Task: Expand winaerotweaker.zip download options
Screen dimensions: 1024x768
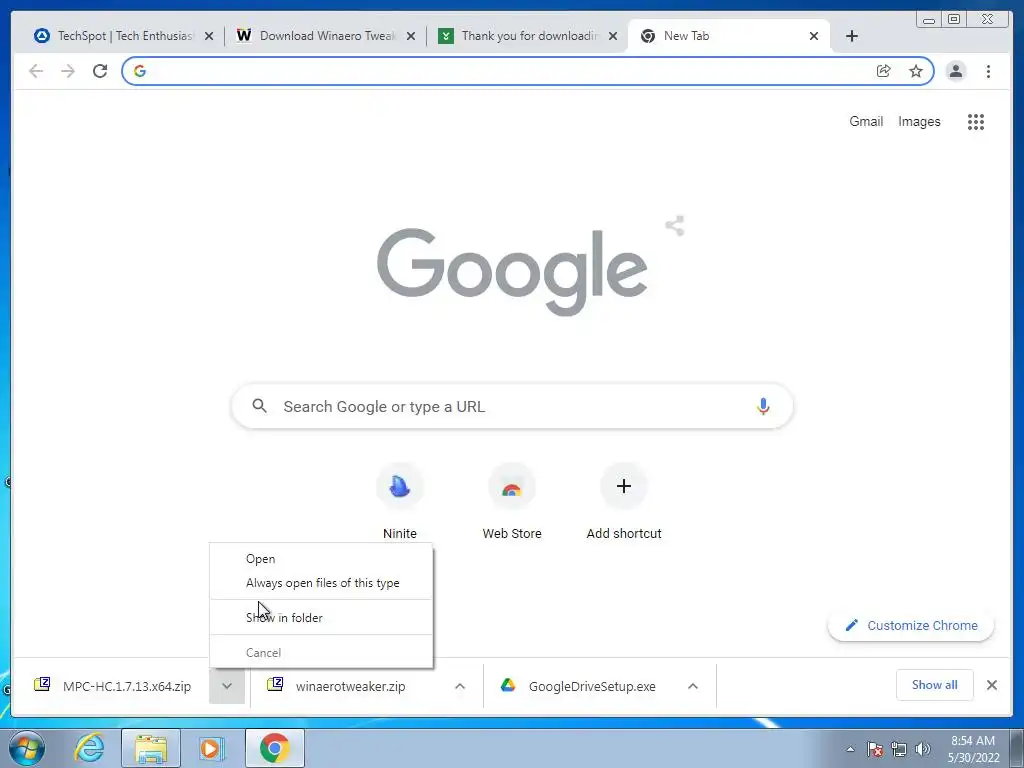Action: [x=460, y=686]
